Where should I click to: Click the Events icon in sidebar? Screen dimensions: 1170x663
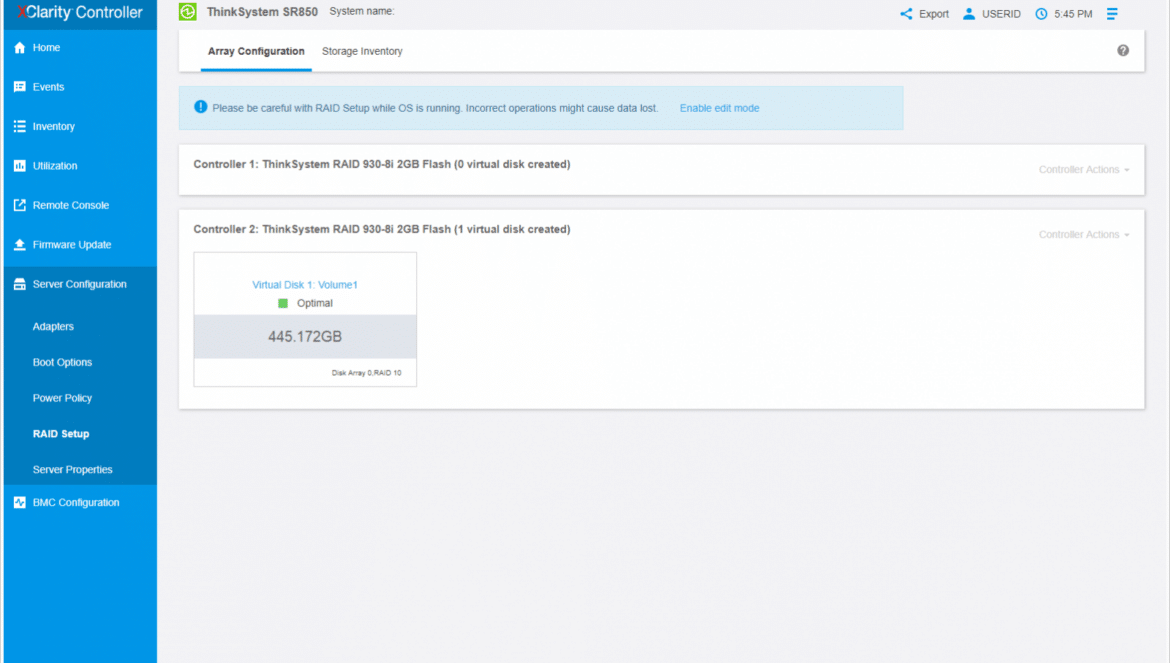click(19, 87)
